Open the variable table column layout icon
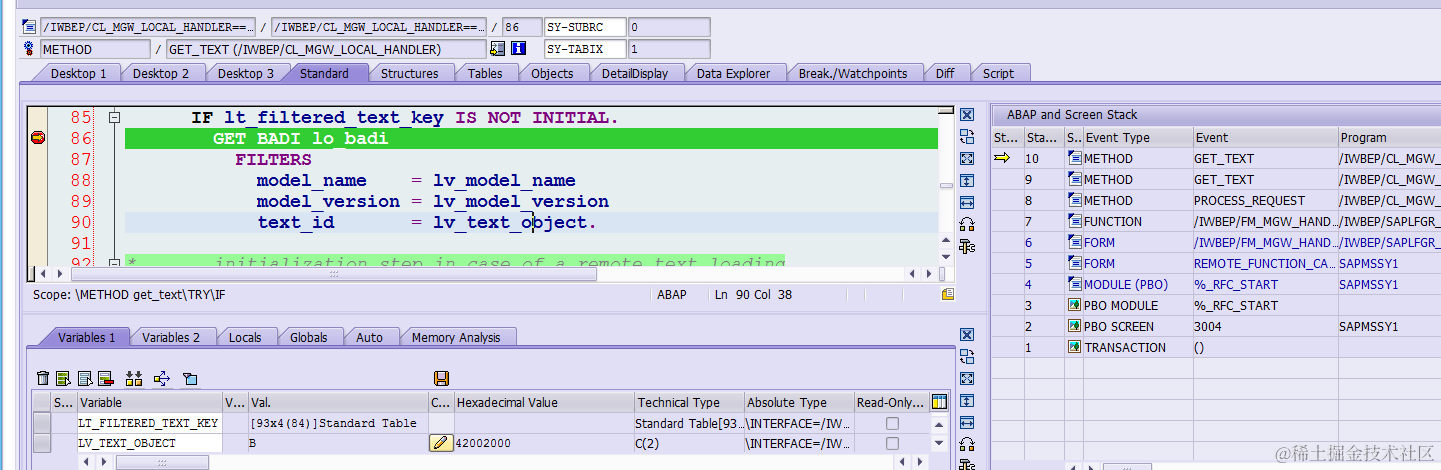This screenshot has height=470, width=1441. click(x=939, y=402)
